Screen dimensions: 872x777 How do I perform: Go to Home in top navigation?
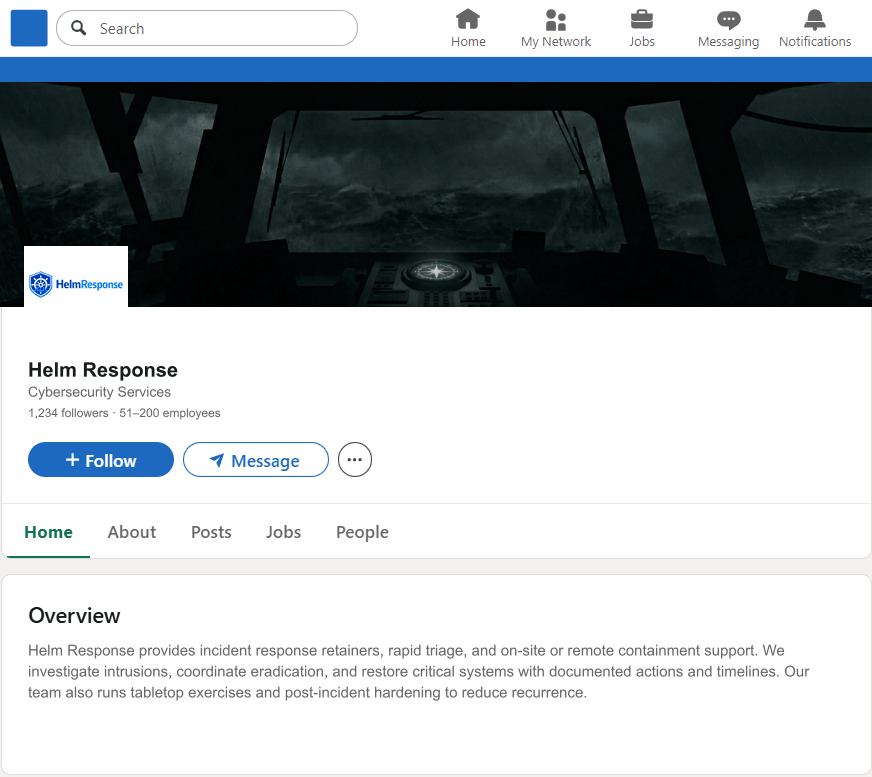click(x=468, y=28)
